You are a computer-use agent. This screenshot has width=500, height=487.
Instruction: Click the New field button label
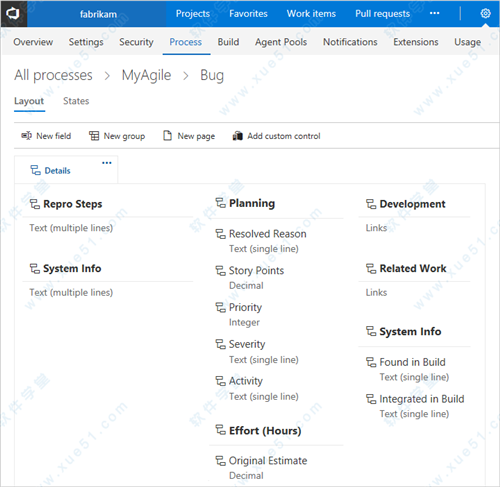(x=53, y=136)
